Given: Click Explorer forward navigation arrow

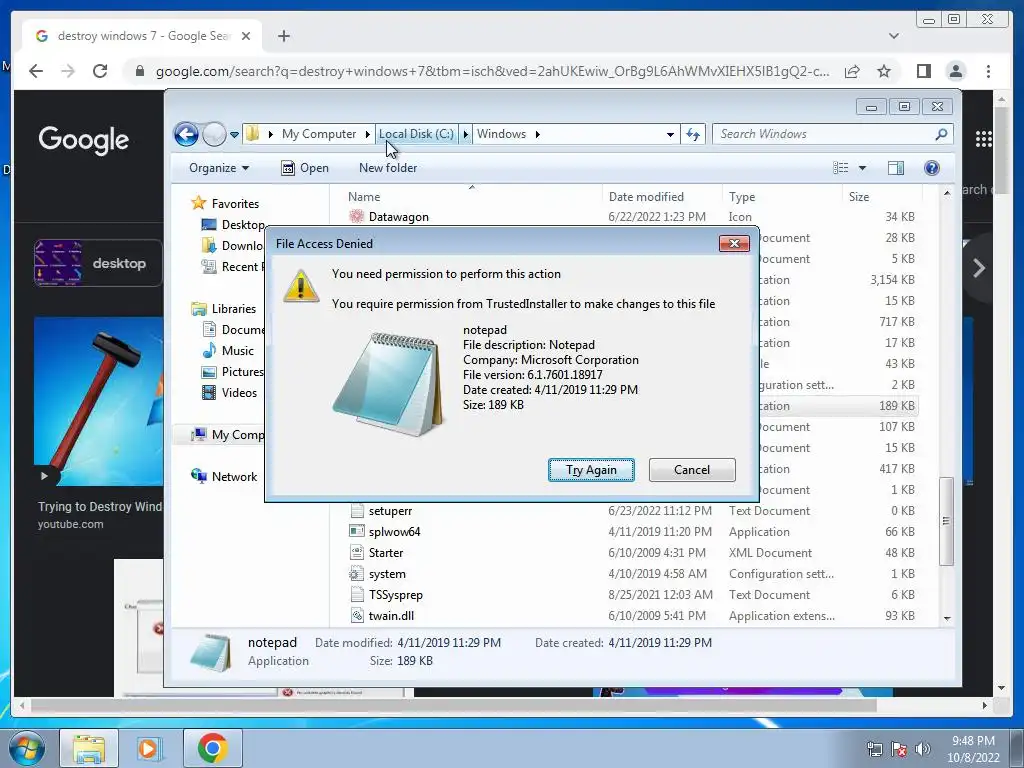Looking at the screenshot, I should click(x=214, y=135).
